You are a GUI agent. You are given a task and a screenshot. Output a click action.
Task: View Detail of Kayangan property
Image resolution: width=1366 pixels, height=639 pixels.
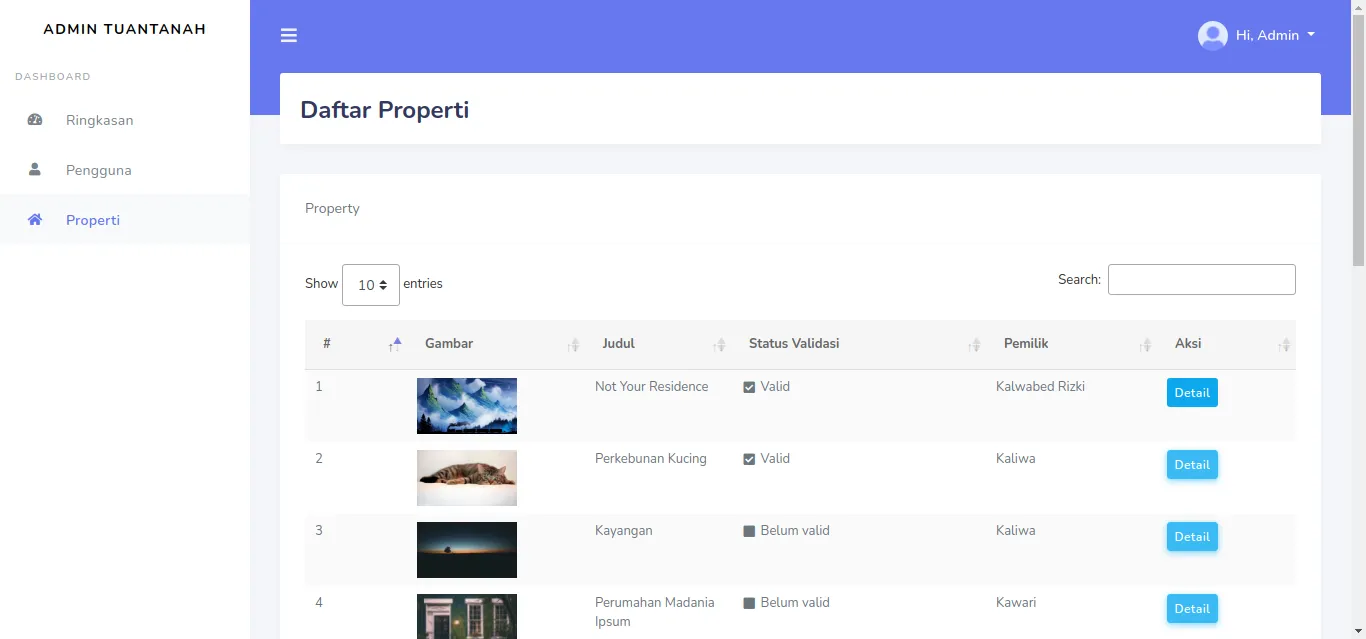pyautogui.click(x=1191, y=537)
